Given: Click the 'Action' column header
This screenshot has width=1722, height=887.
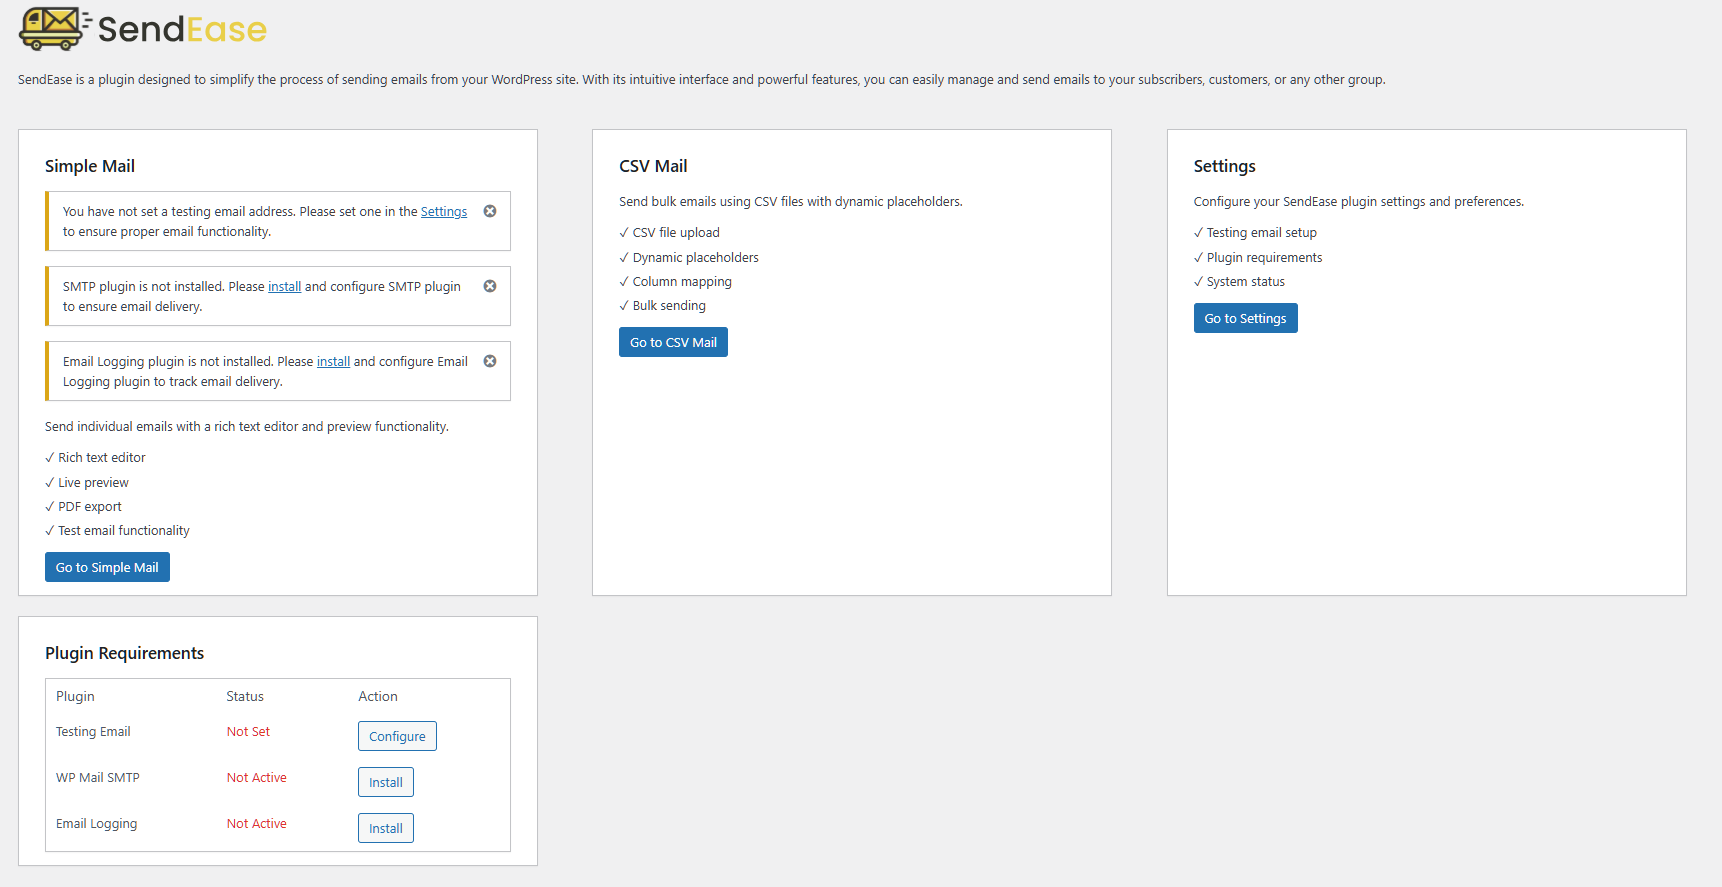Looking at the screenshot, I should [378, 696].
